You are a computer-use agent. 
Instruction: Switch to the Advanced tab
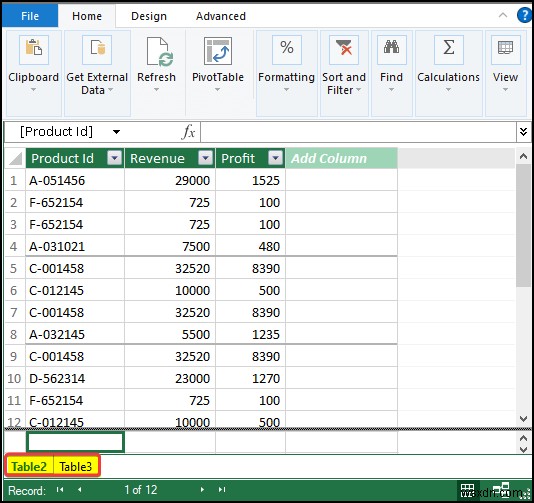[221, 16]
